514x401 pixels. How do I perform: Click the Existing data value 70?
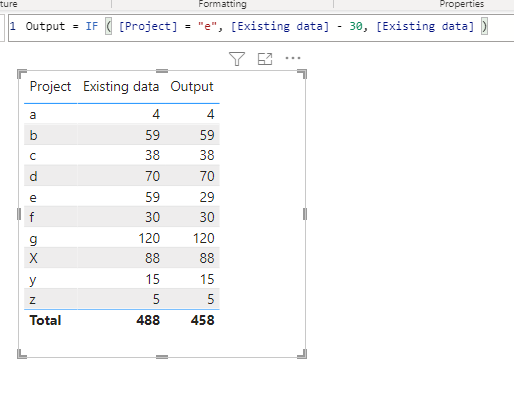pyautogui.click(x=152, y=176)
